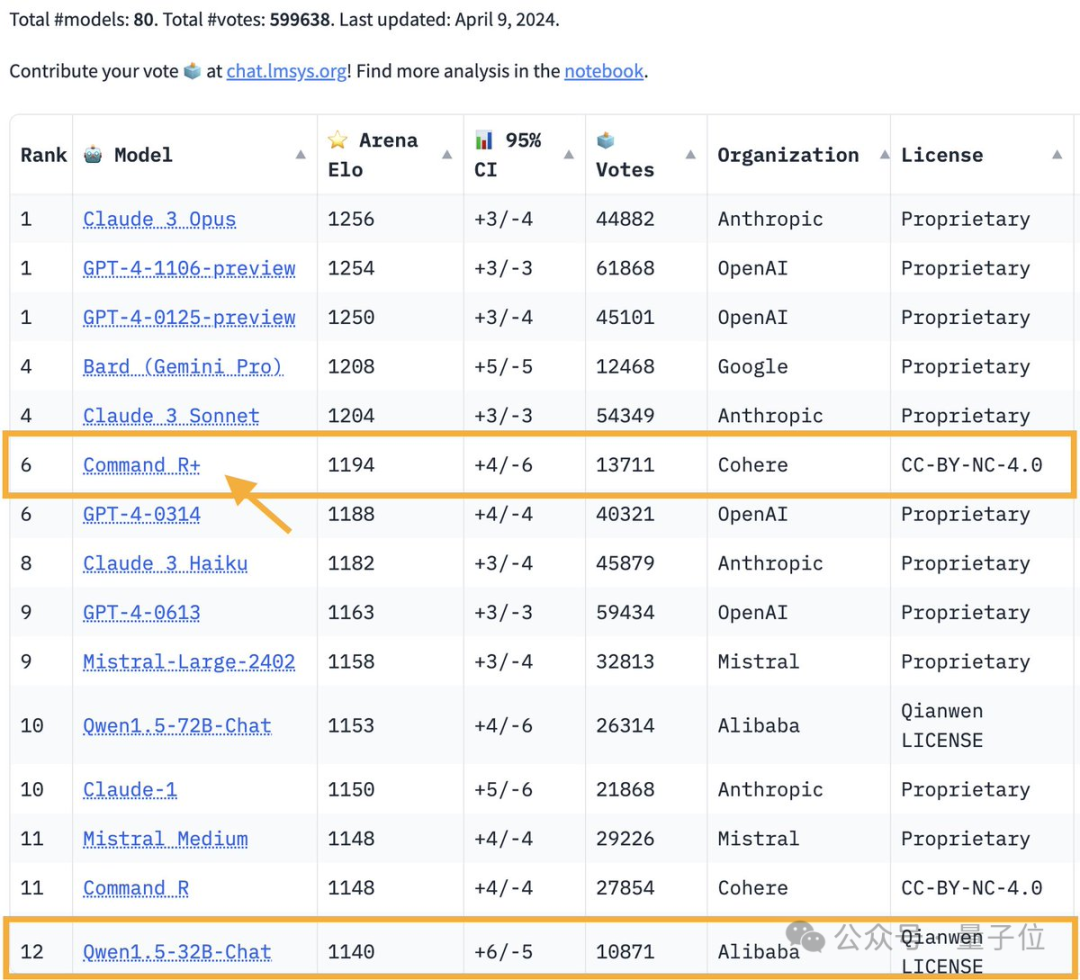
Task: Open the Claude 3 Opus model link
Action: [x=159, y=219]
